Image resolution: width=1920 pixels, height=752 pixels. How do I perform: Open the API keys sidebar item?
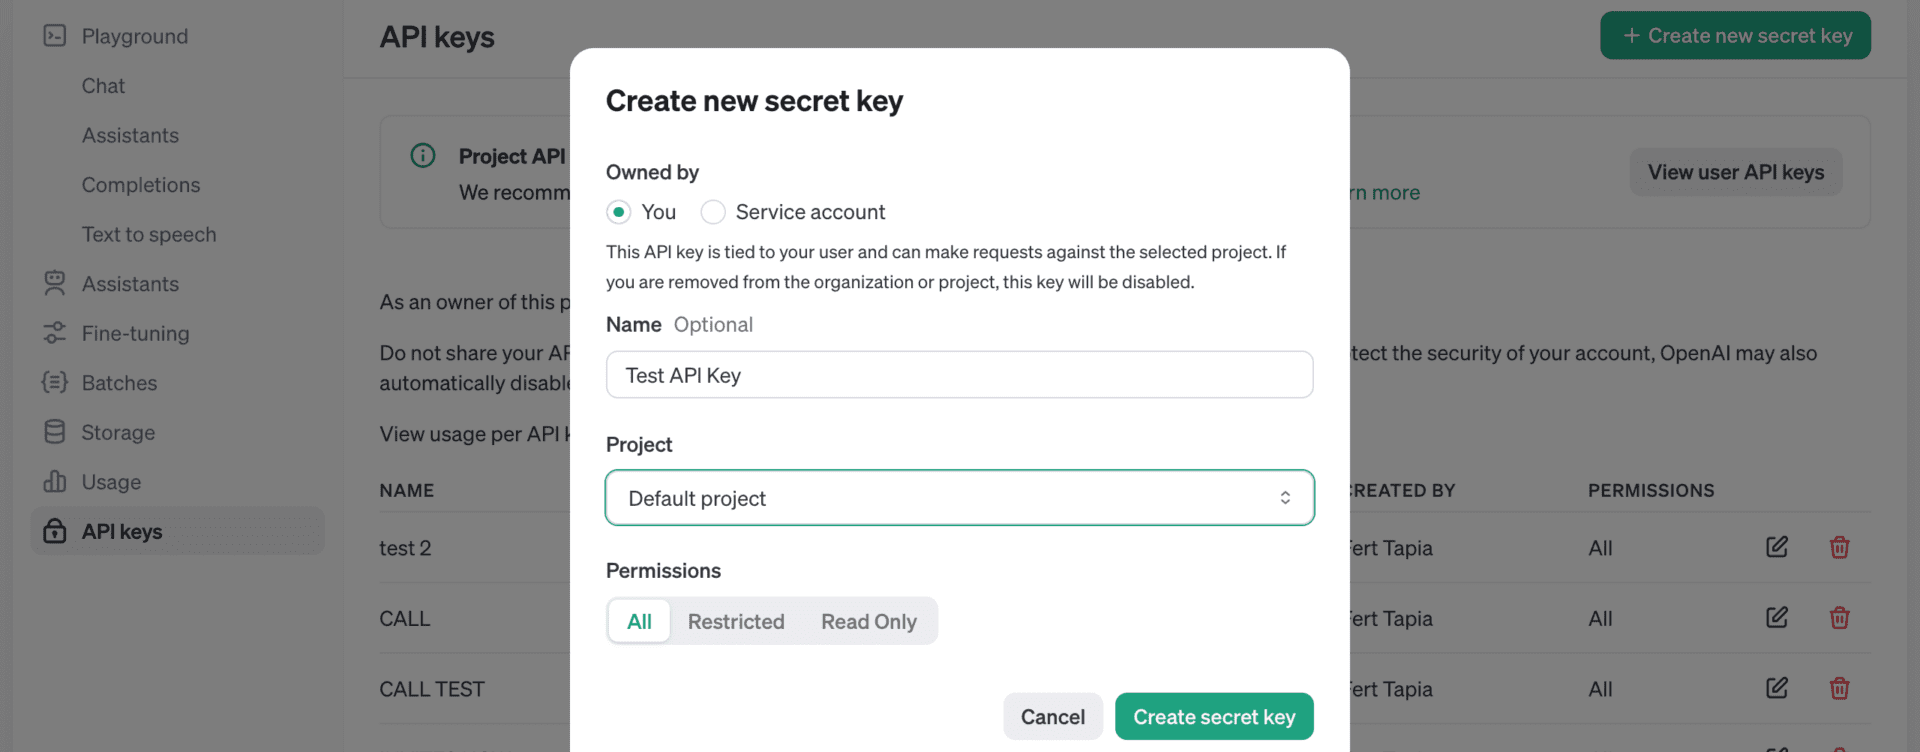coord(122,532)
